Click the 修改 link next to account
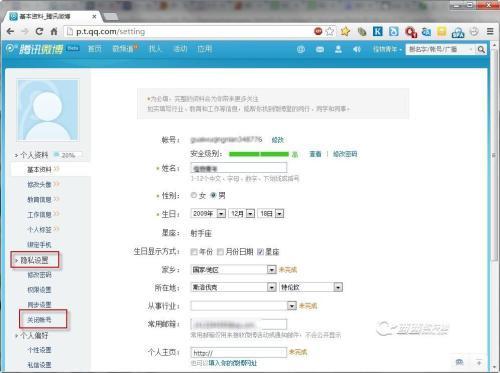 [277, 140]
